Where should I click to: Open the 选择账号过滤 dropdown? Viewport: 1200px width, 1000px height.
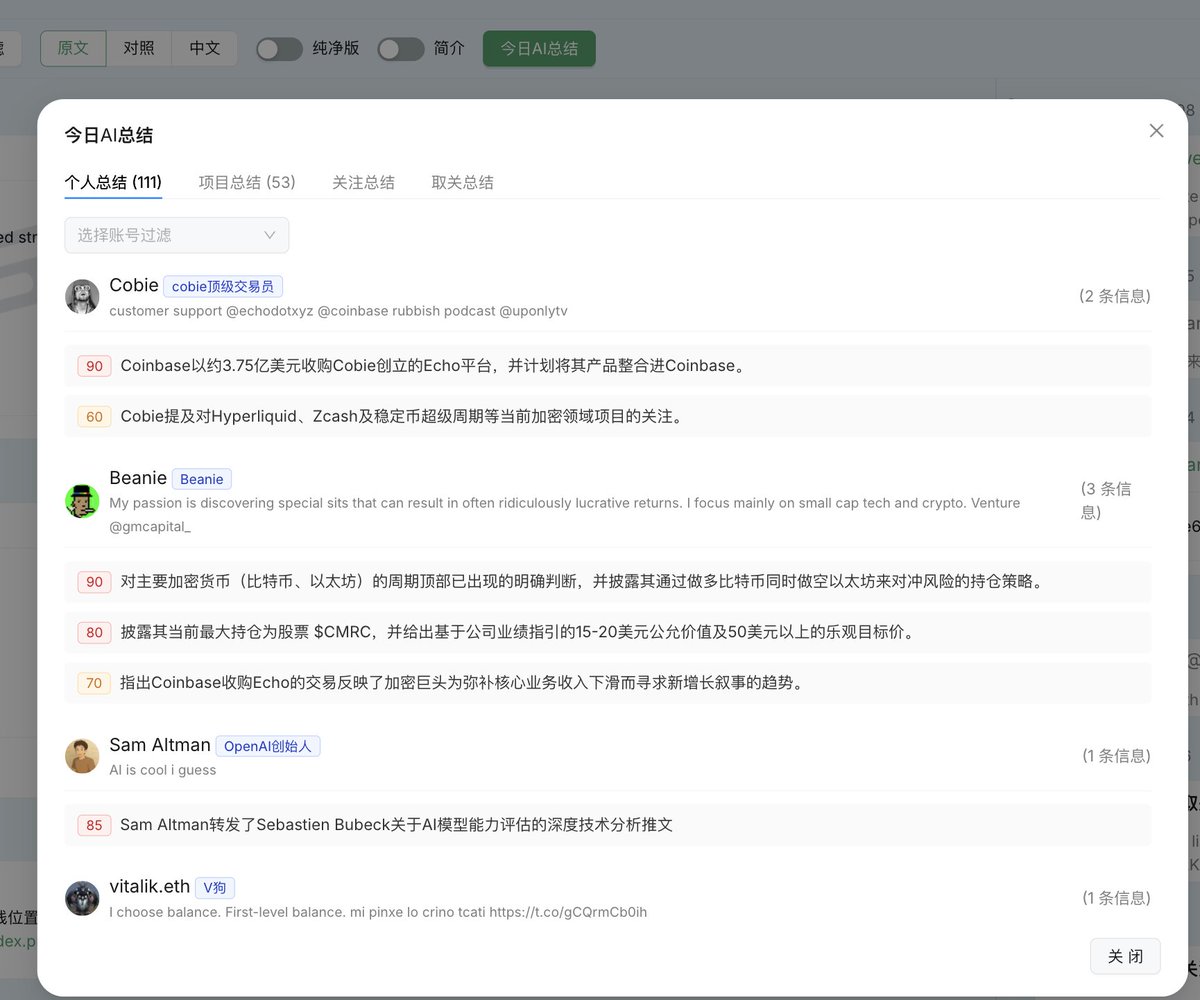pyautogui.click(x=177, y=235)
